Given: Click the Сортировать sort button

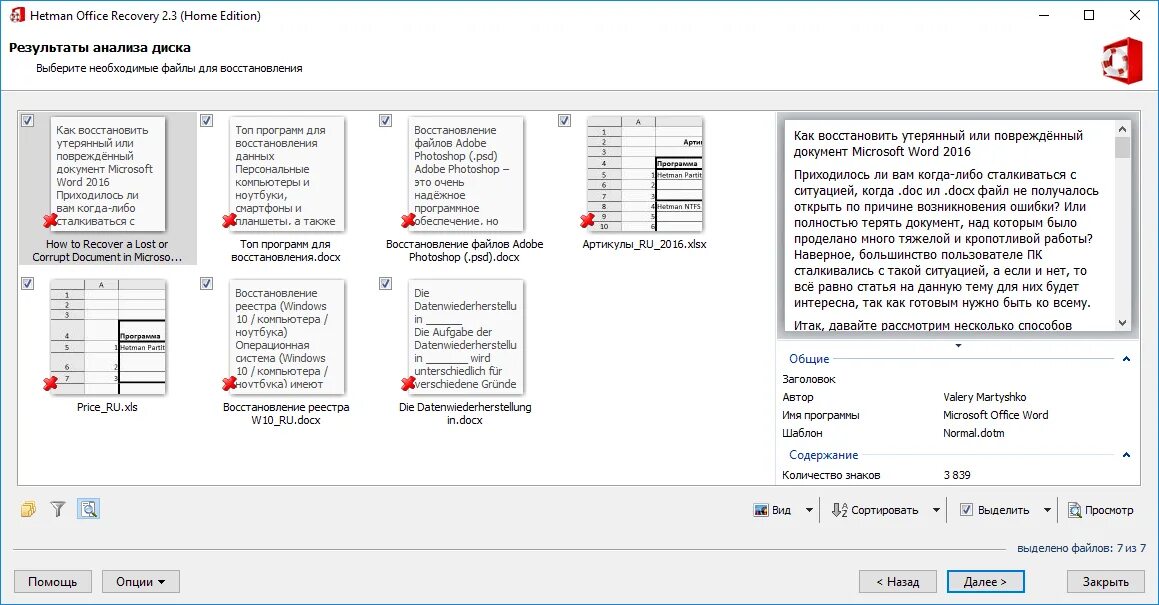Looking at the screenshot, I should pos(875,510).
